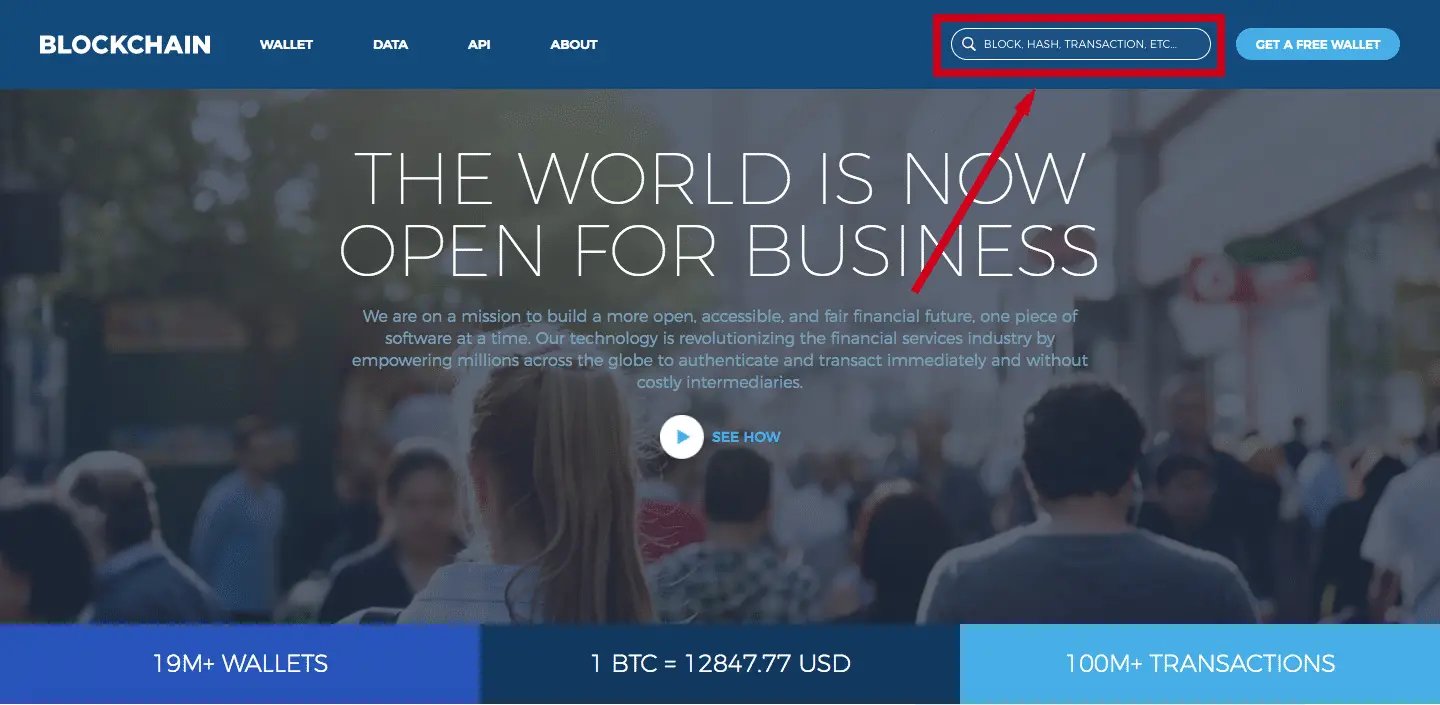The image size is (1440, 705).
Task: Open the WALLET menu
Action: coord(286,45)
